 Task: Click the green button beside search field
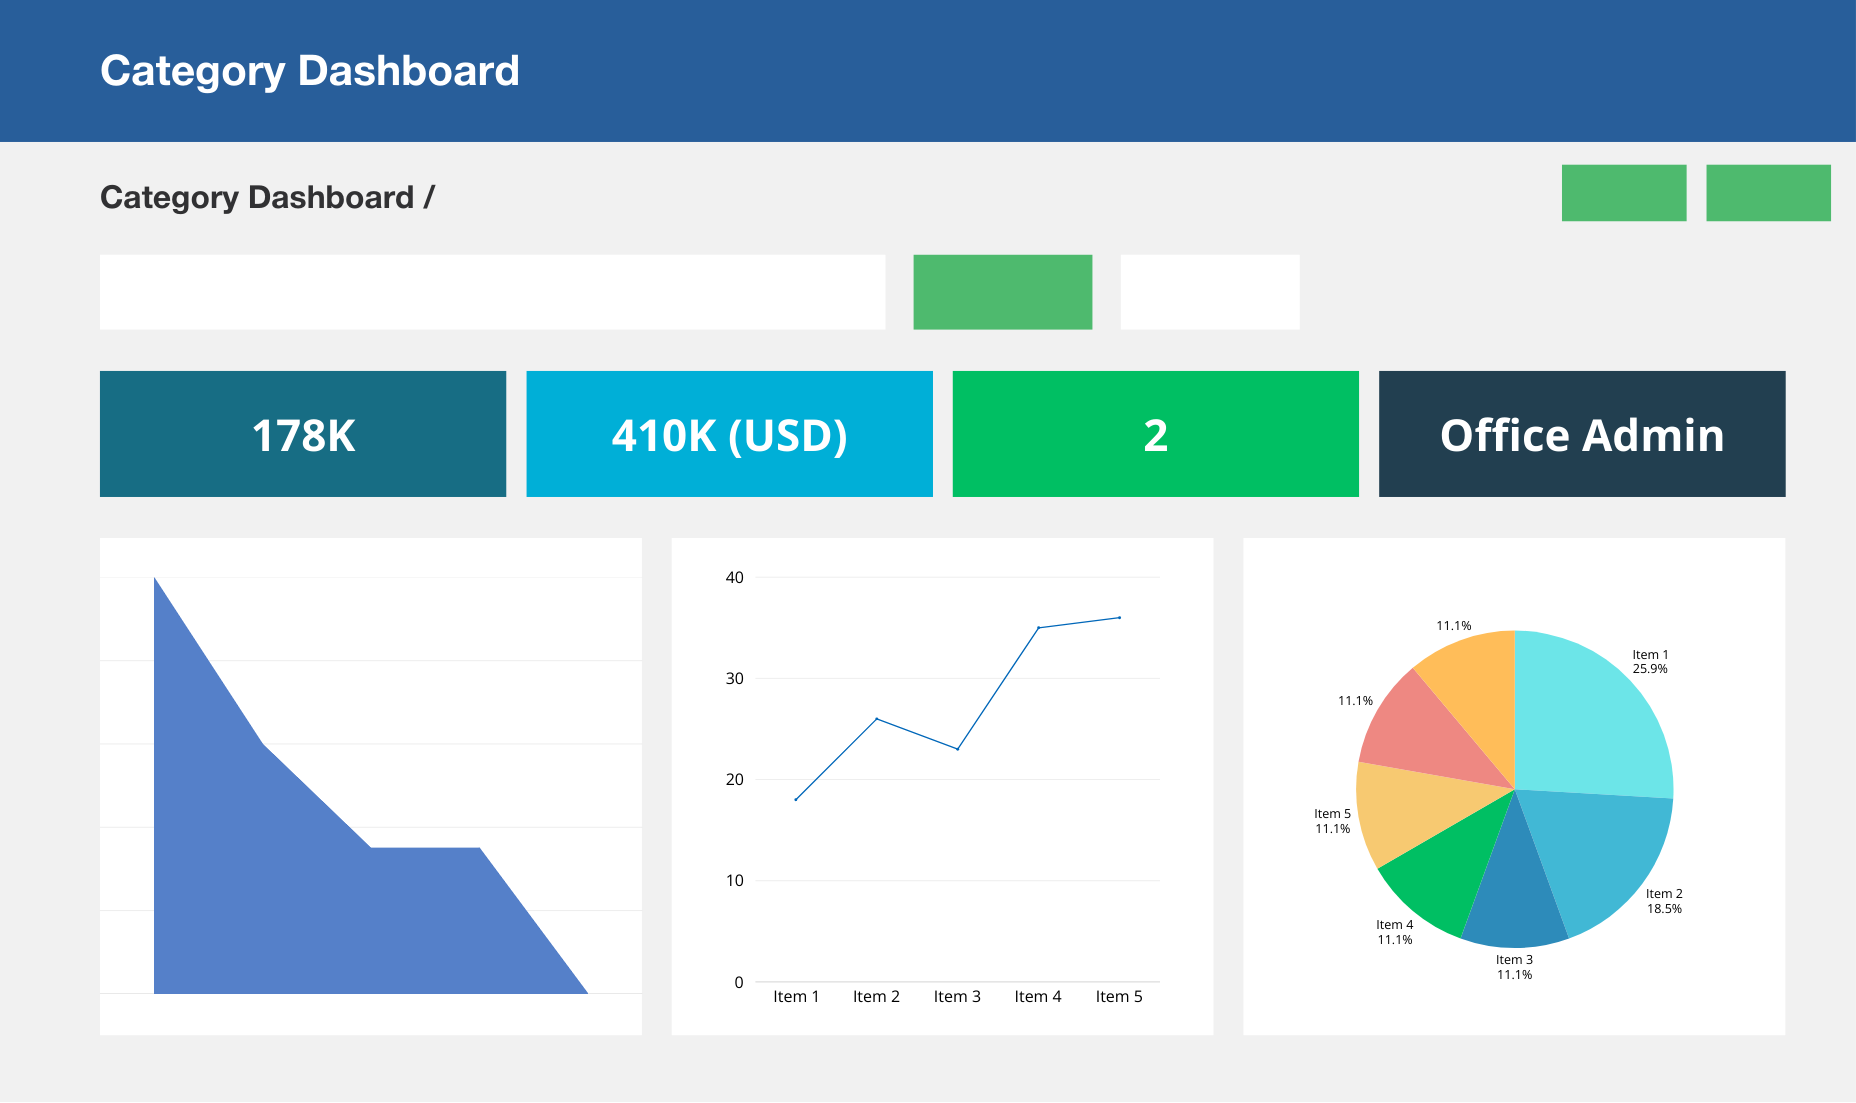1002,292
